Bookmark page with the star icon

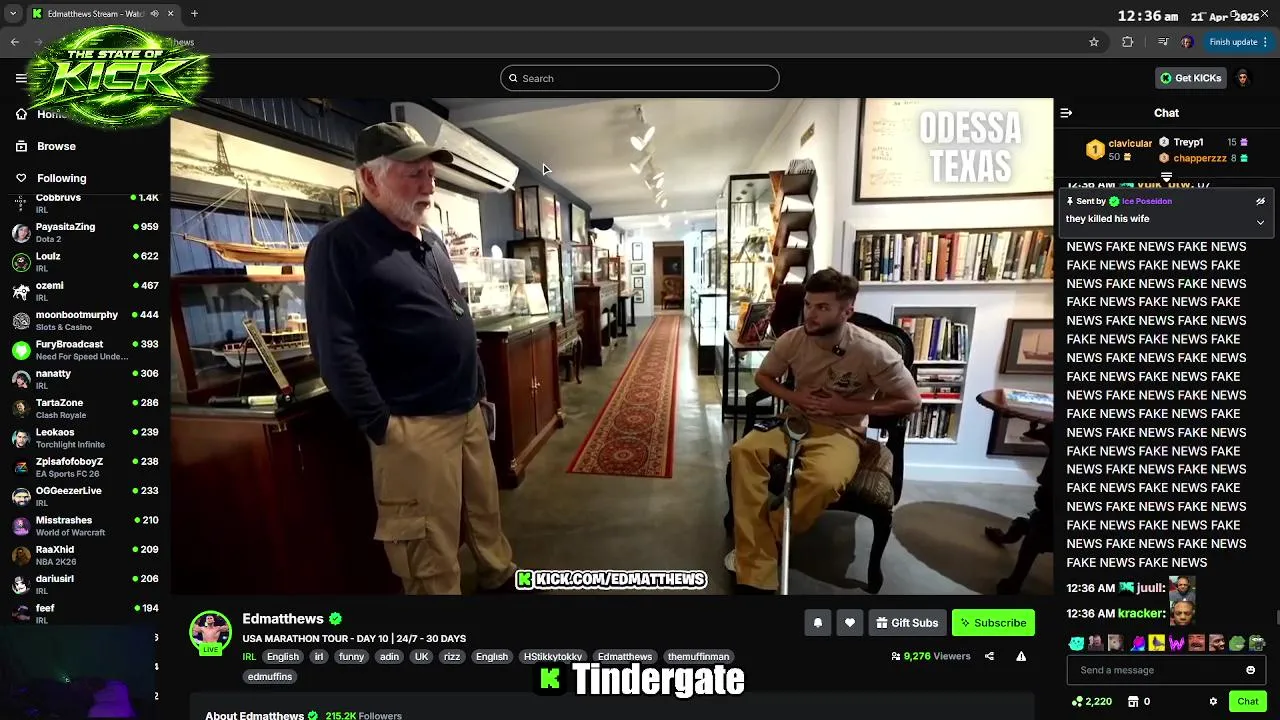pyautogui.click(x=1094, y=42)
